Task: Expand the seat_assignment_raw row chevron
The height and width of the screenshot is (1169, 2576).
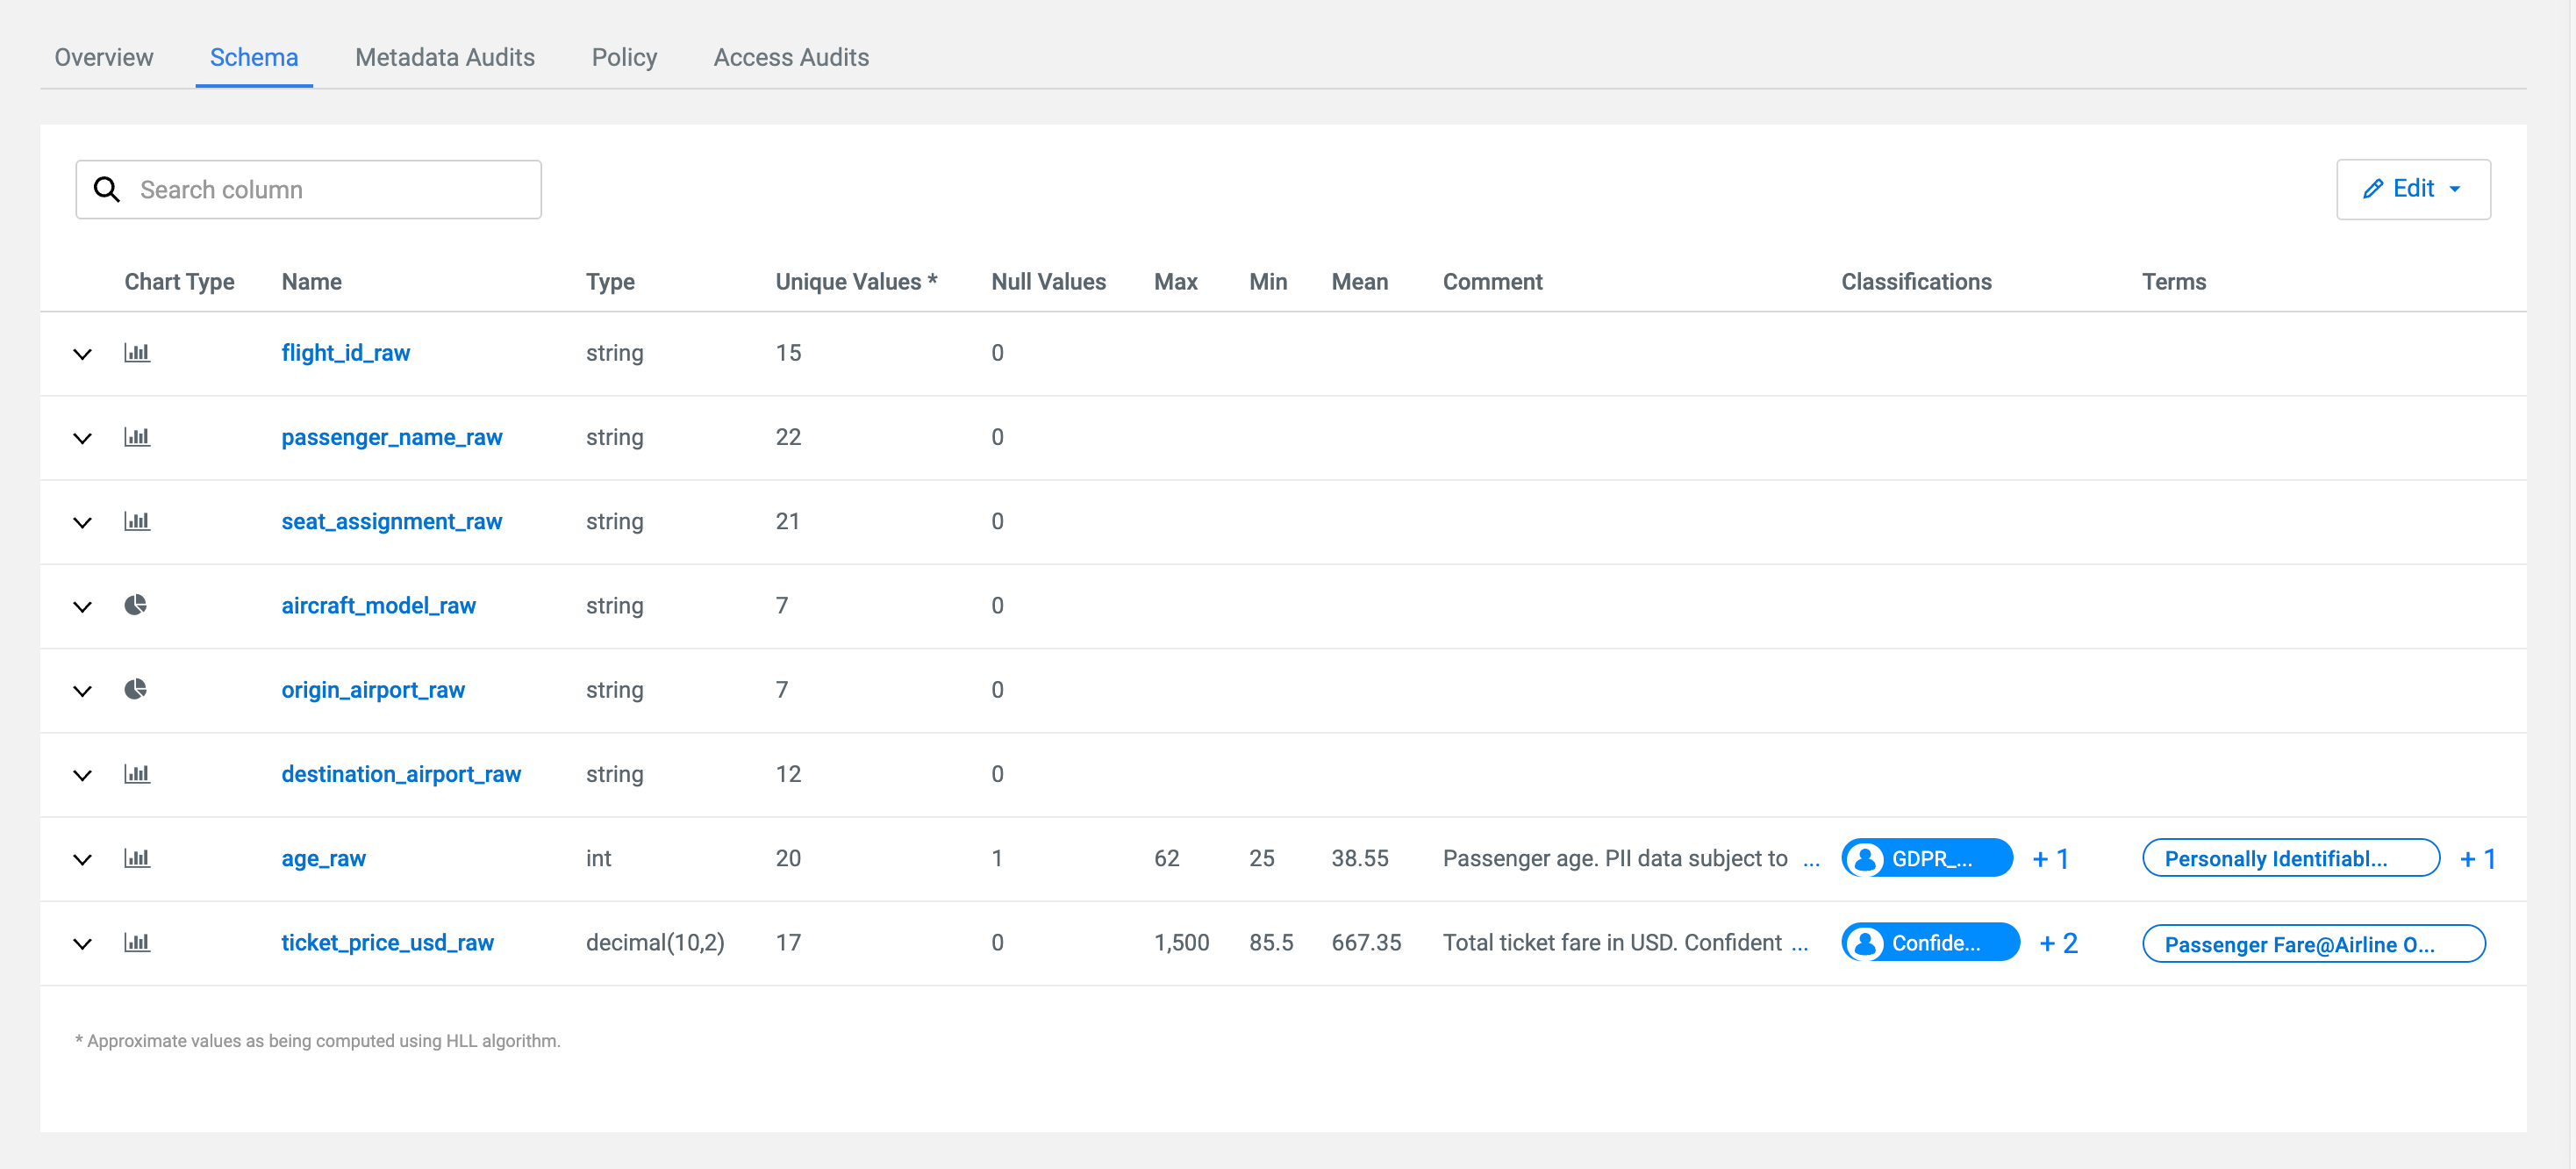Action: (x=83, y=522)
